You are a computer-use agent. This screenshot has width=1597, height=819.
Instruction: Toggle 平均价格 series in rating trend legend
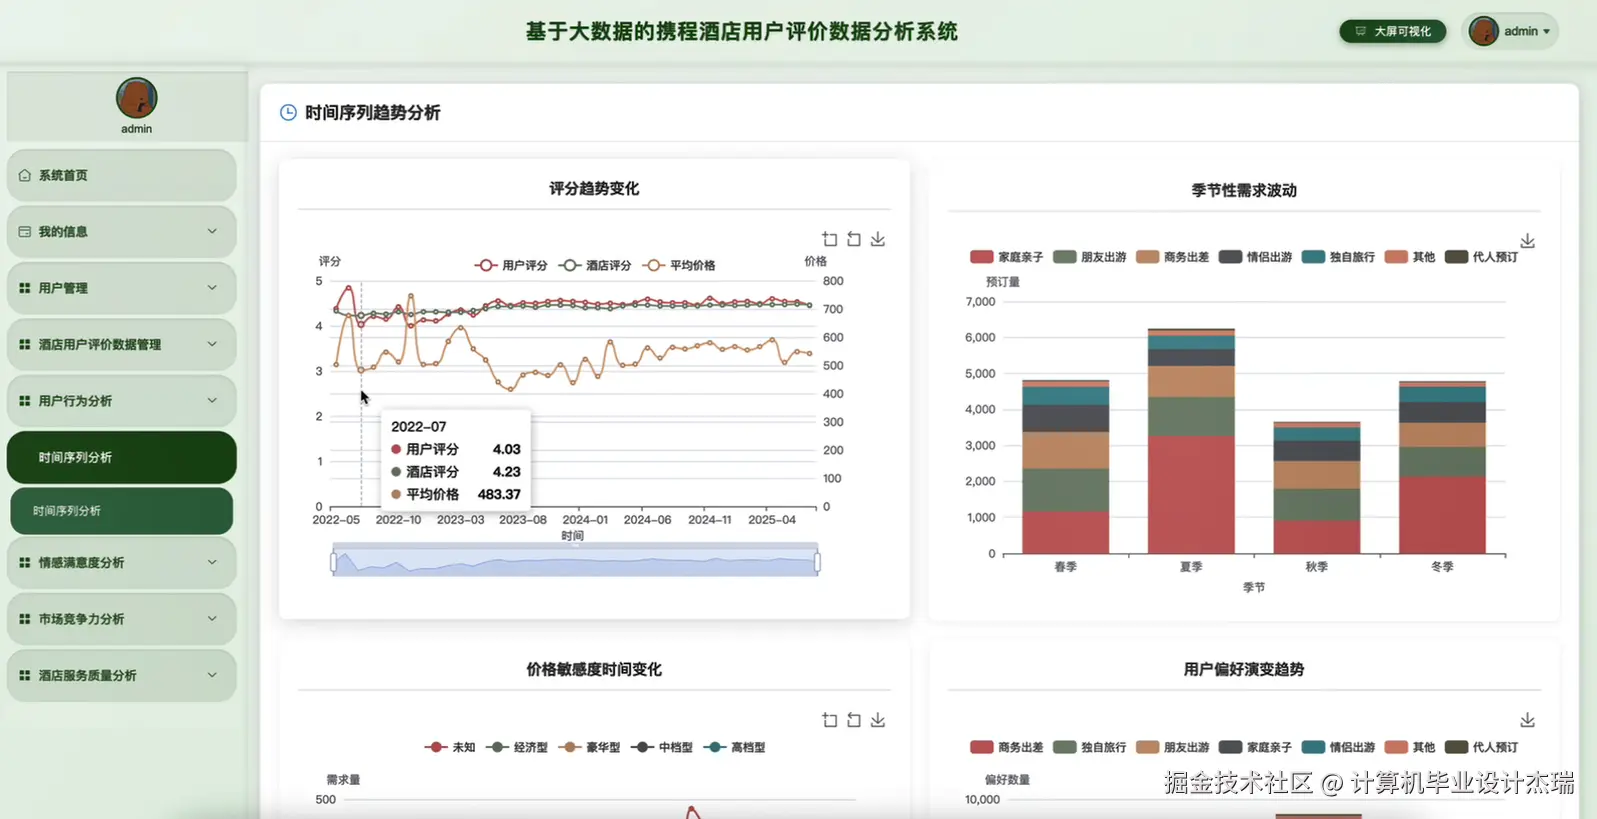click(679, 265)
